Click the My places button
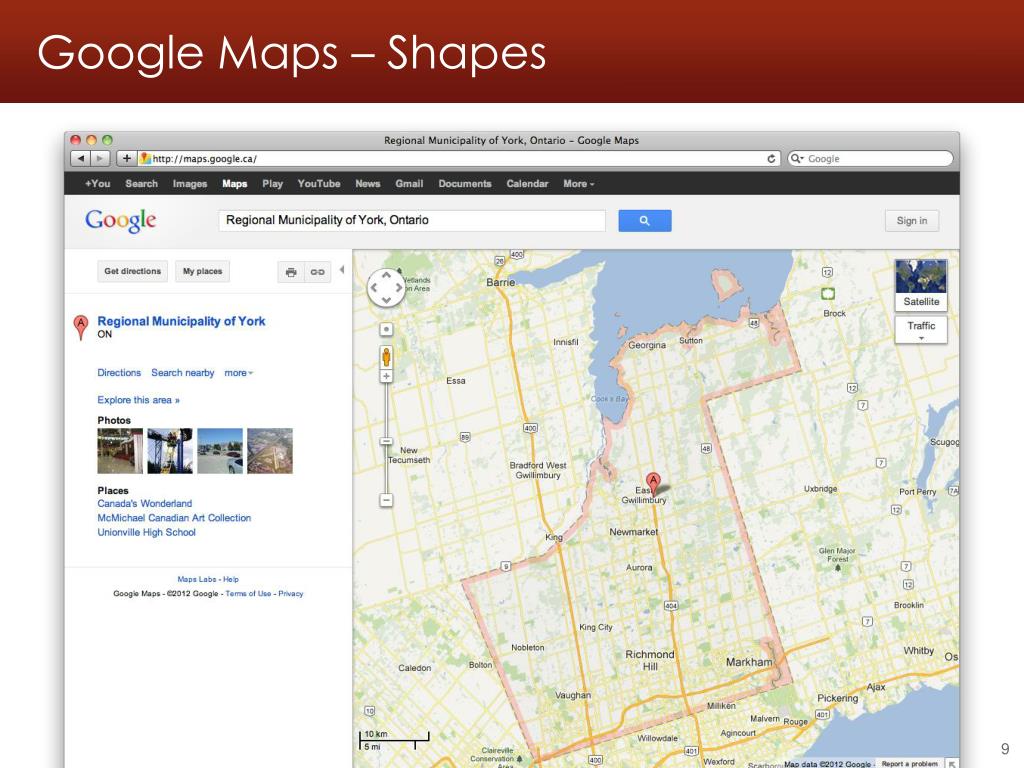The height and width of the screenshot is (768, 1024). [x=202, y=272]
